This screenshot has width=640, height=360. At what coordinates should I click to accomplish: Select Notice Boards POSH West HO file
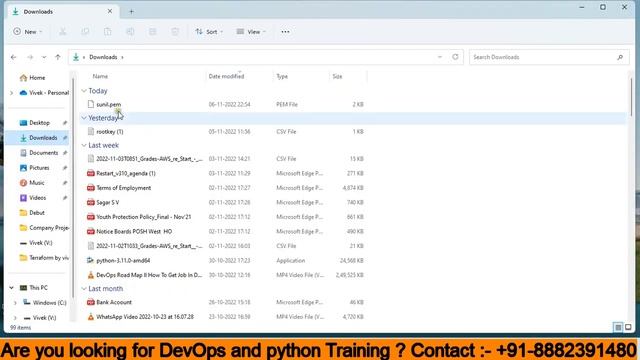[134, 231]
